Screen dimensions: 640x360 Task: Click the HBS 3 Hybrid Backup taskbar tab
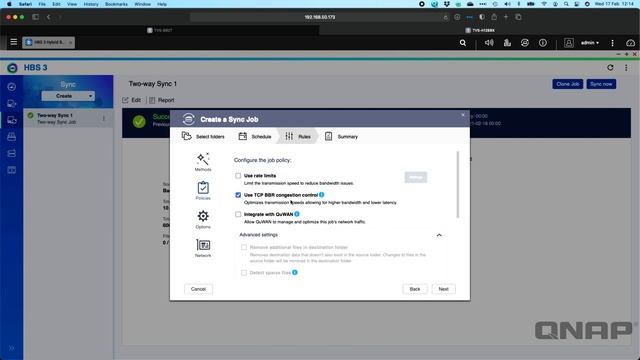(49, 42)
